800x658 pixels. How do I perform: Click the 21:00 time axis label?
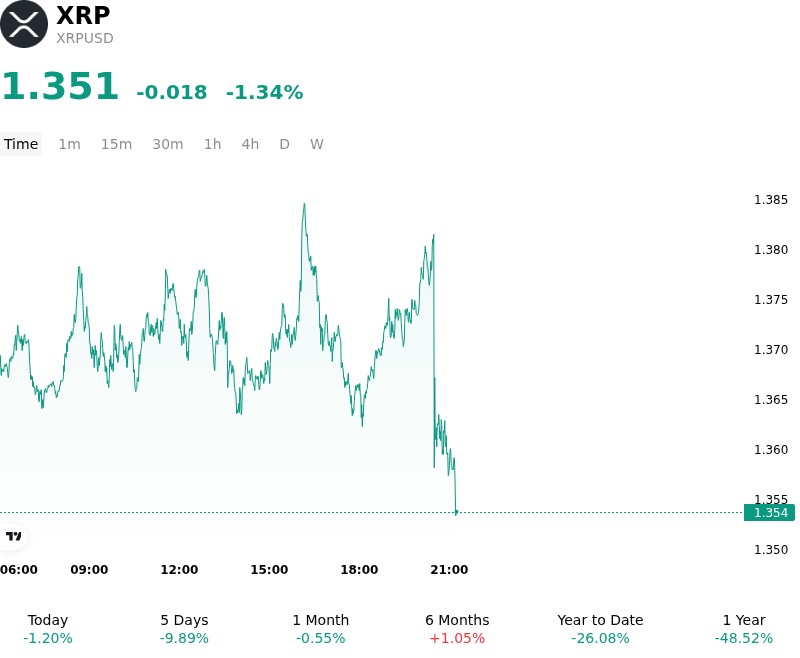point(449,569)
